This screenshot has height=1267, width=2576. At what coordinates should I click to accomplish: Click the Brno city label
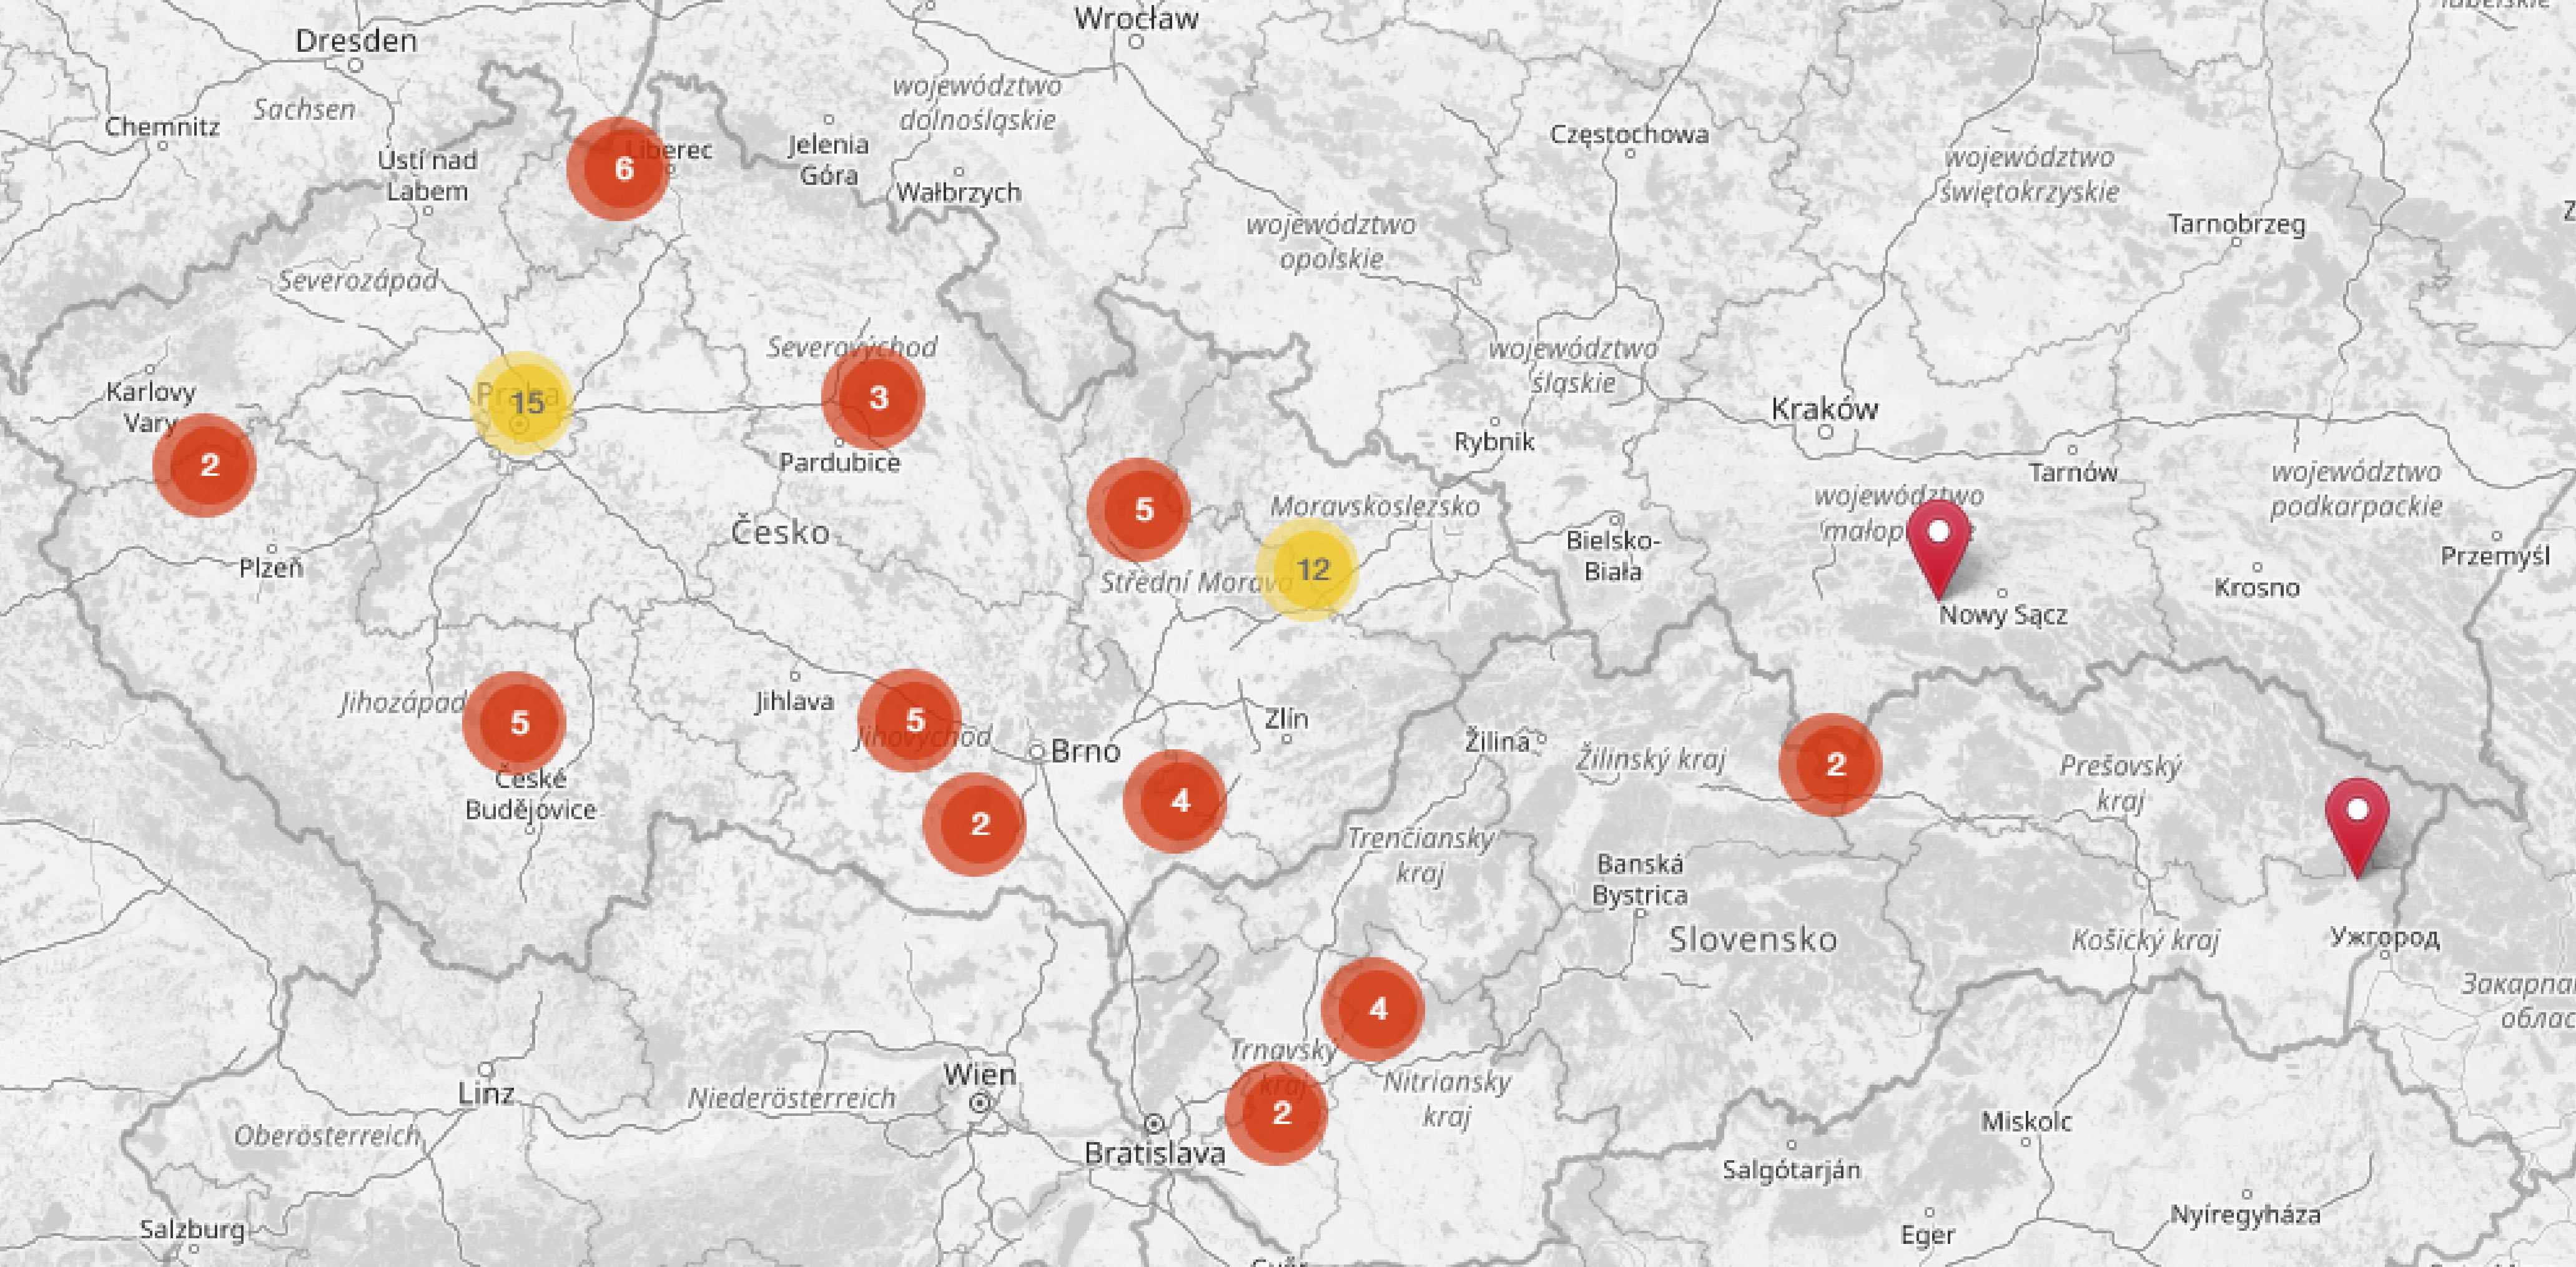click(x=1085, y=751)
